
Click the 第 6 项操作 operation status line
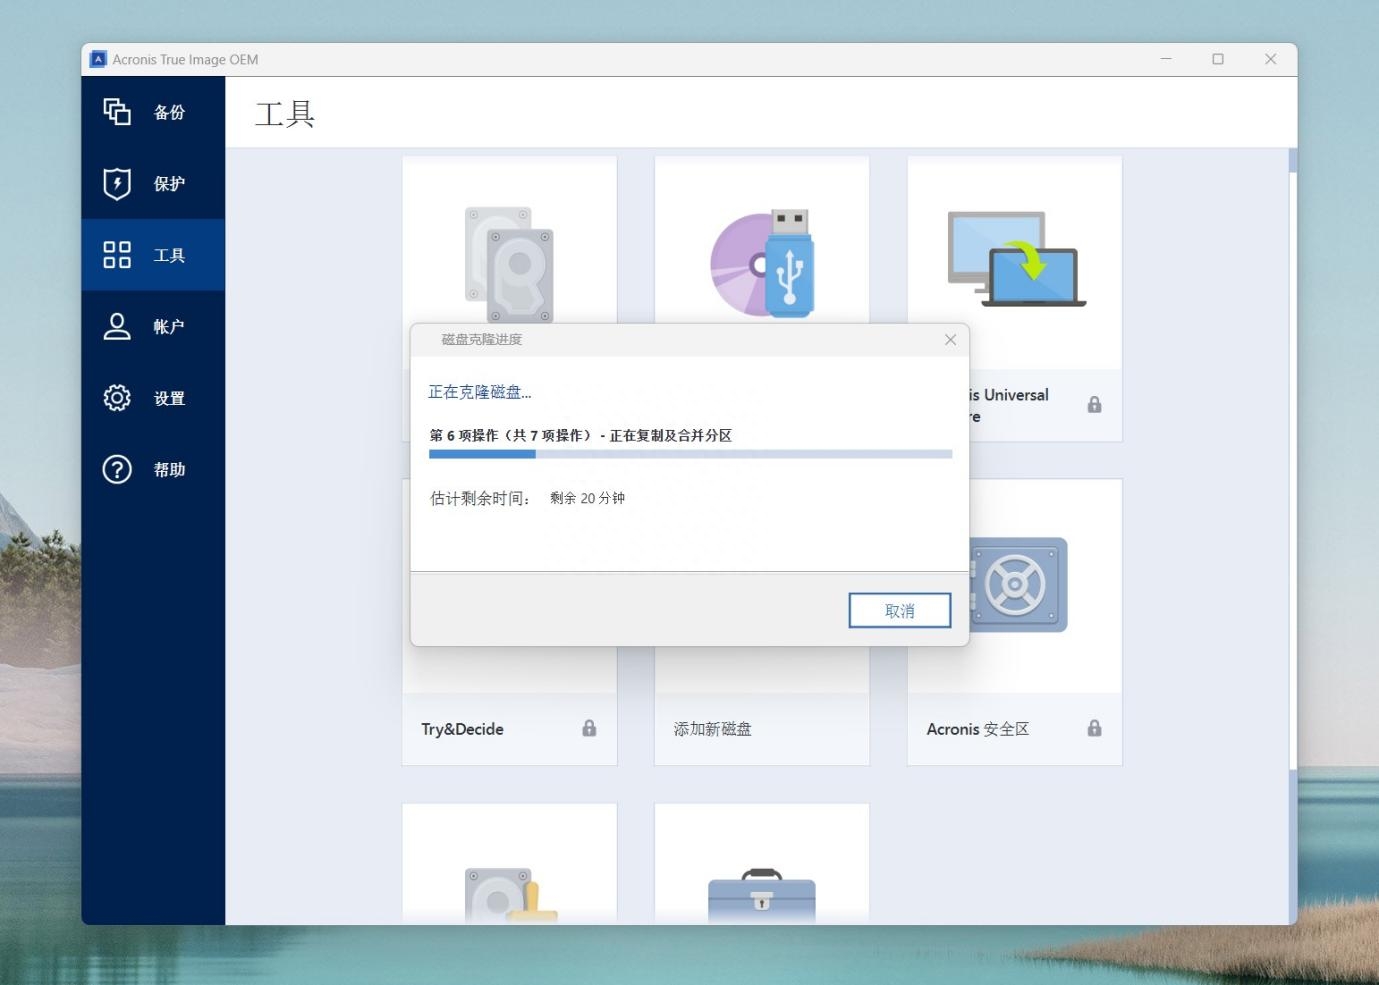coord(580,435)
